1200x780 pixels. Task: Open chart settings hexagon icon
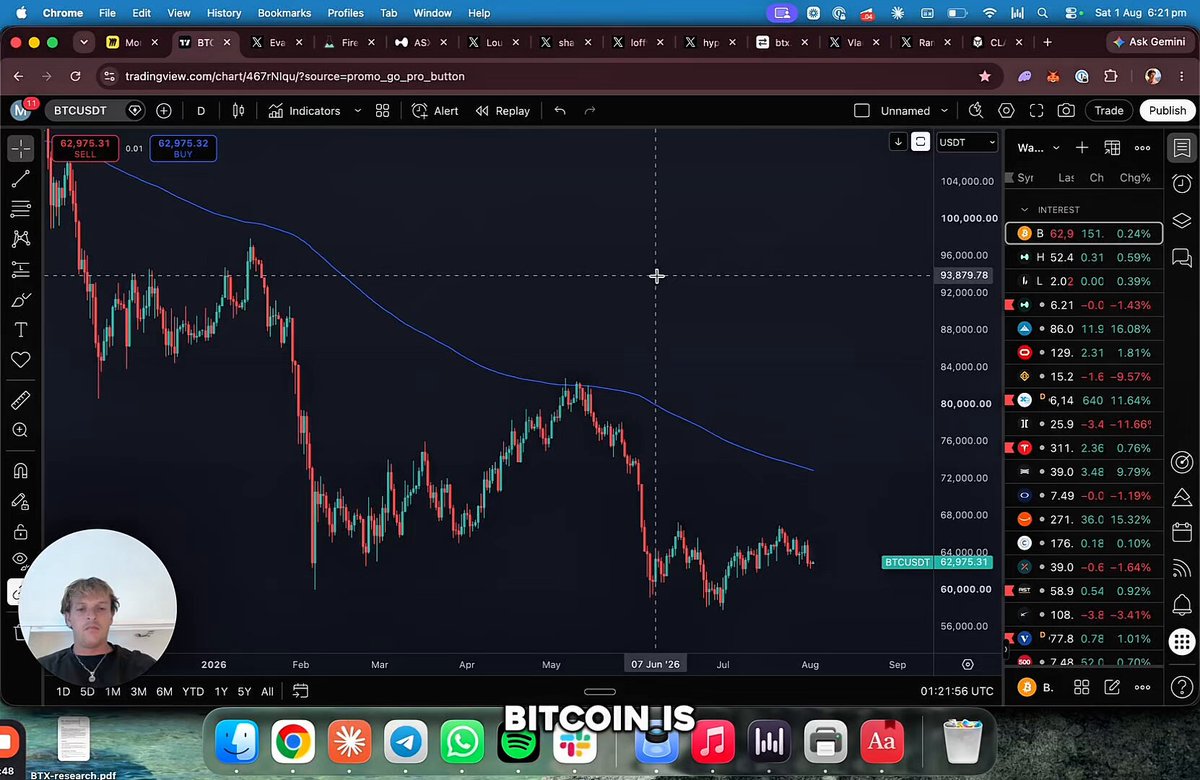pyautogui.click(x=1006, y=111)
